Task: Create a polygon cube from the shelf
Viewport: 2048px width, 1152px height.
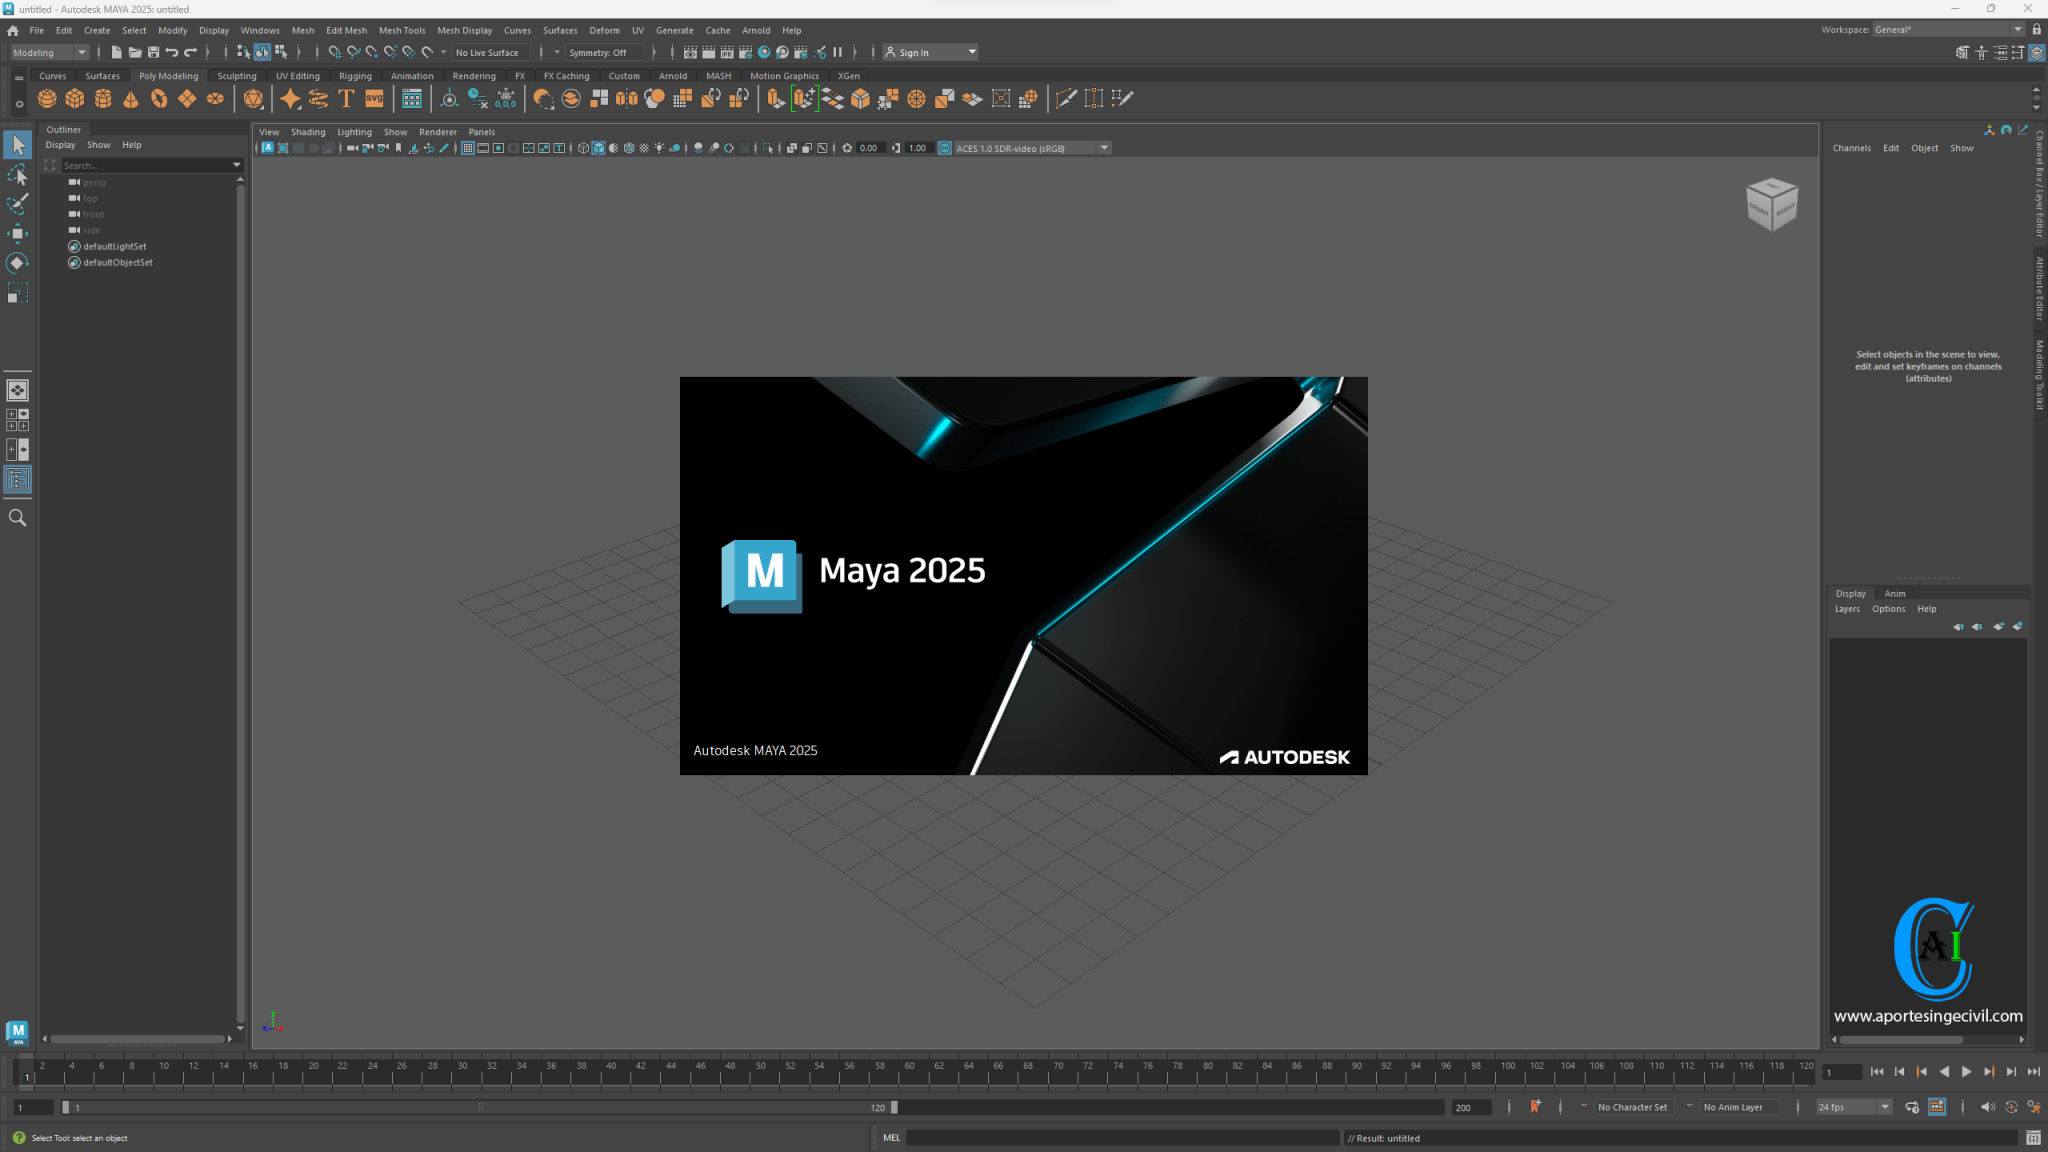Action: [x=75, y=98]
